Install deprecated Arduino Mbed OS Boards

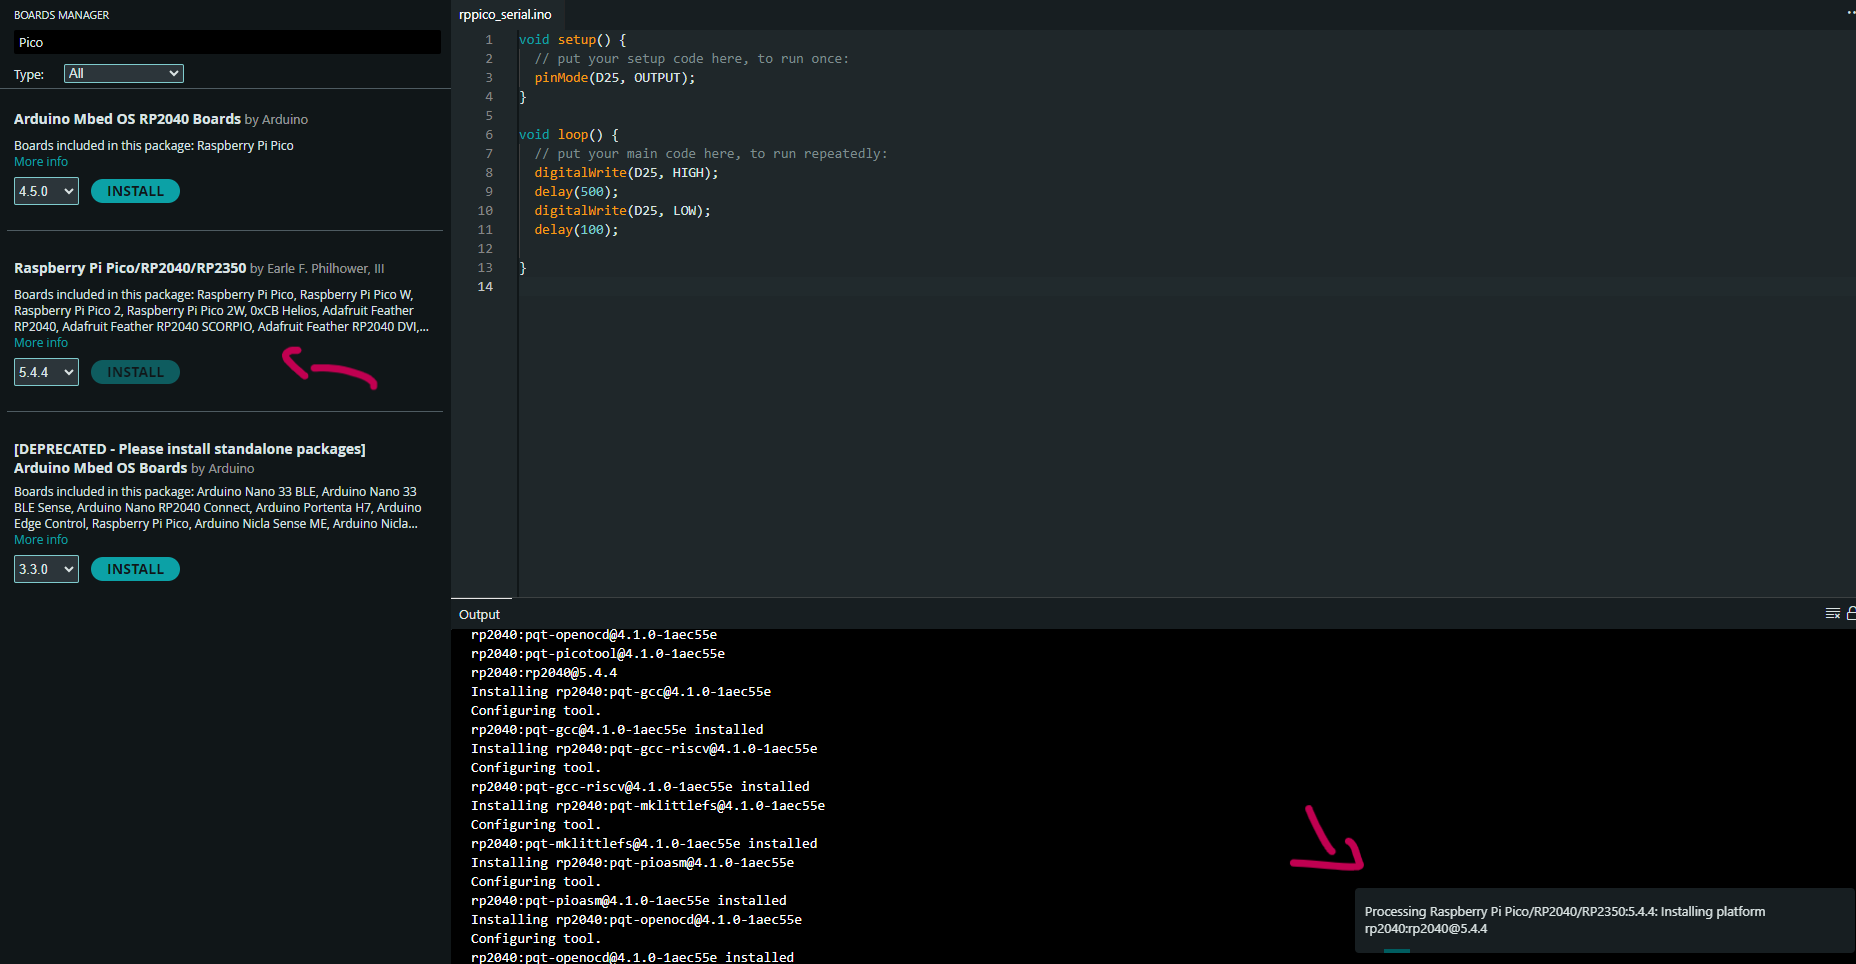[x=135, y=569]
